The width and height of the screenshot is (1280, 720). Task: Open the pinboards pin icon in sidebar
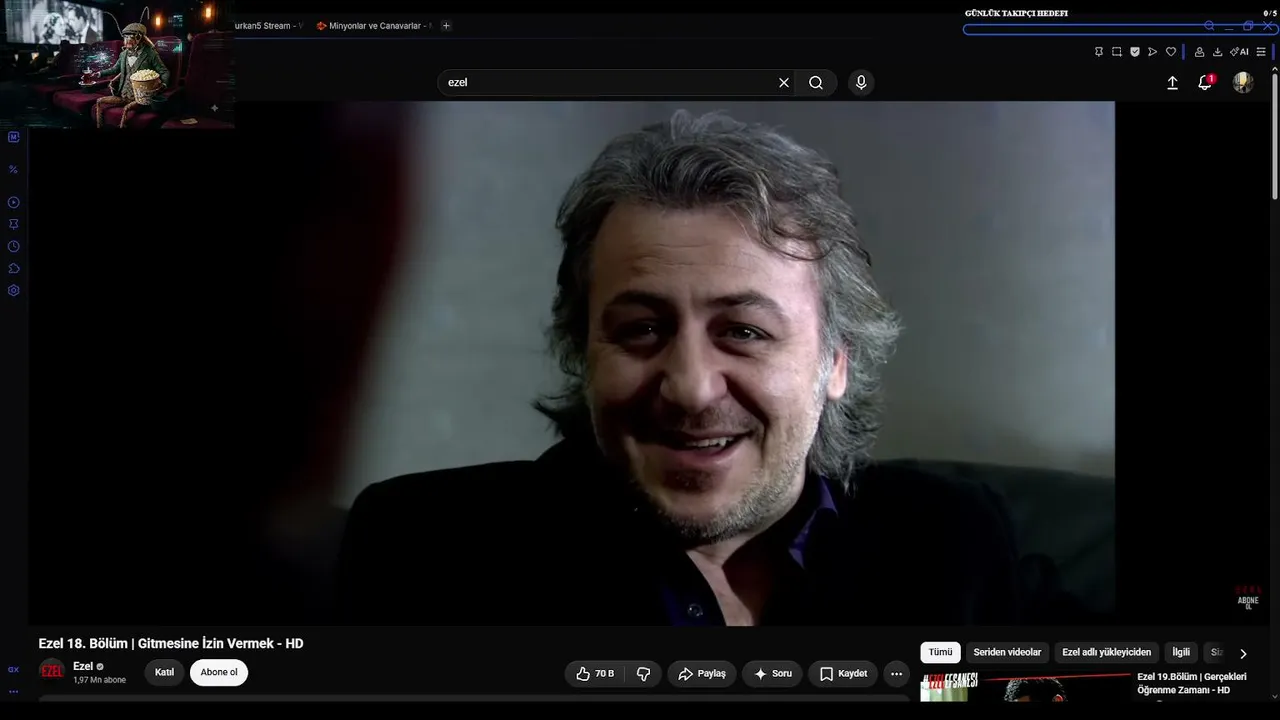click(x=14, y=224)
